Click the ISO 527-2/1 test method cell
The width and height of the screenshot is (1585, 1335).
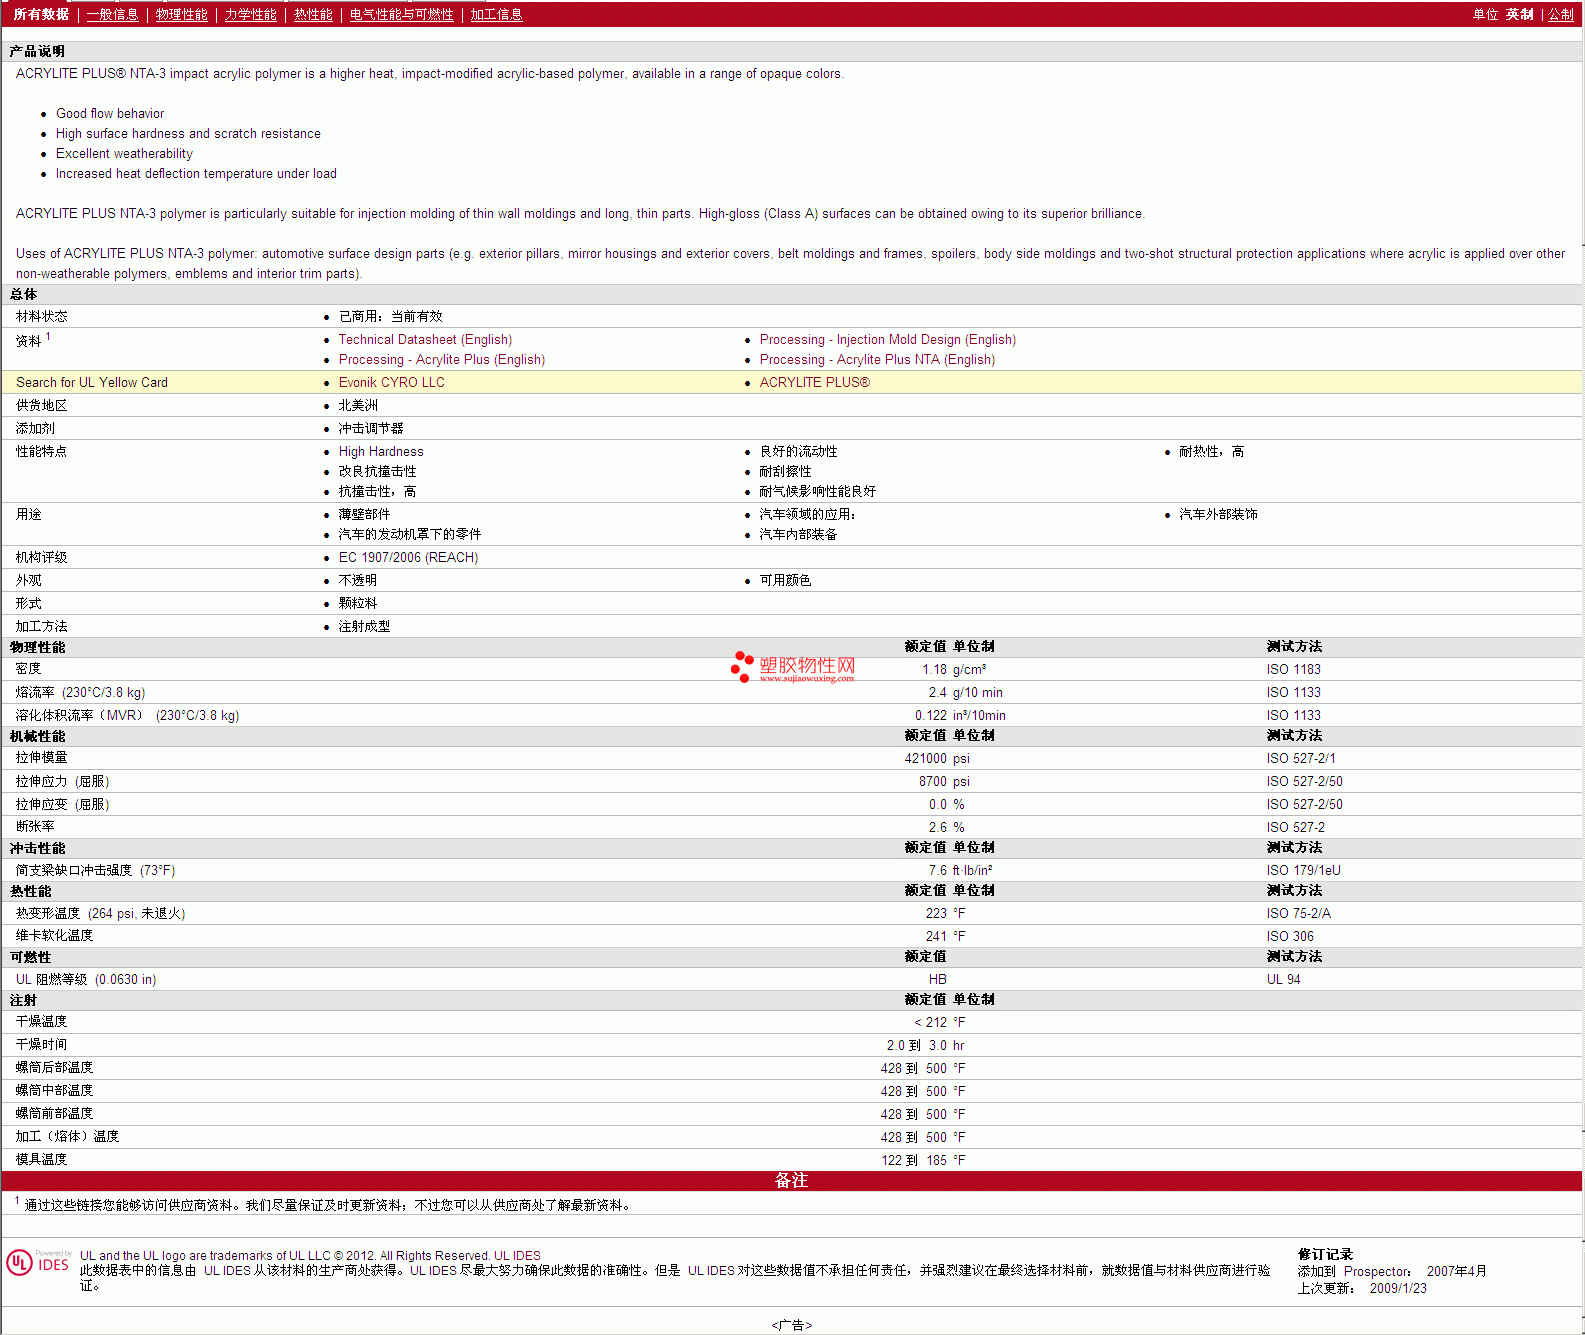point(1301,758)
